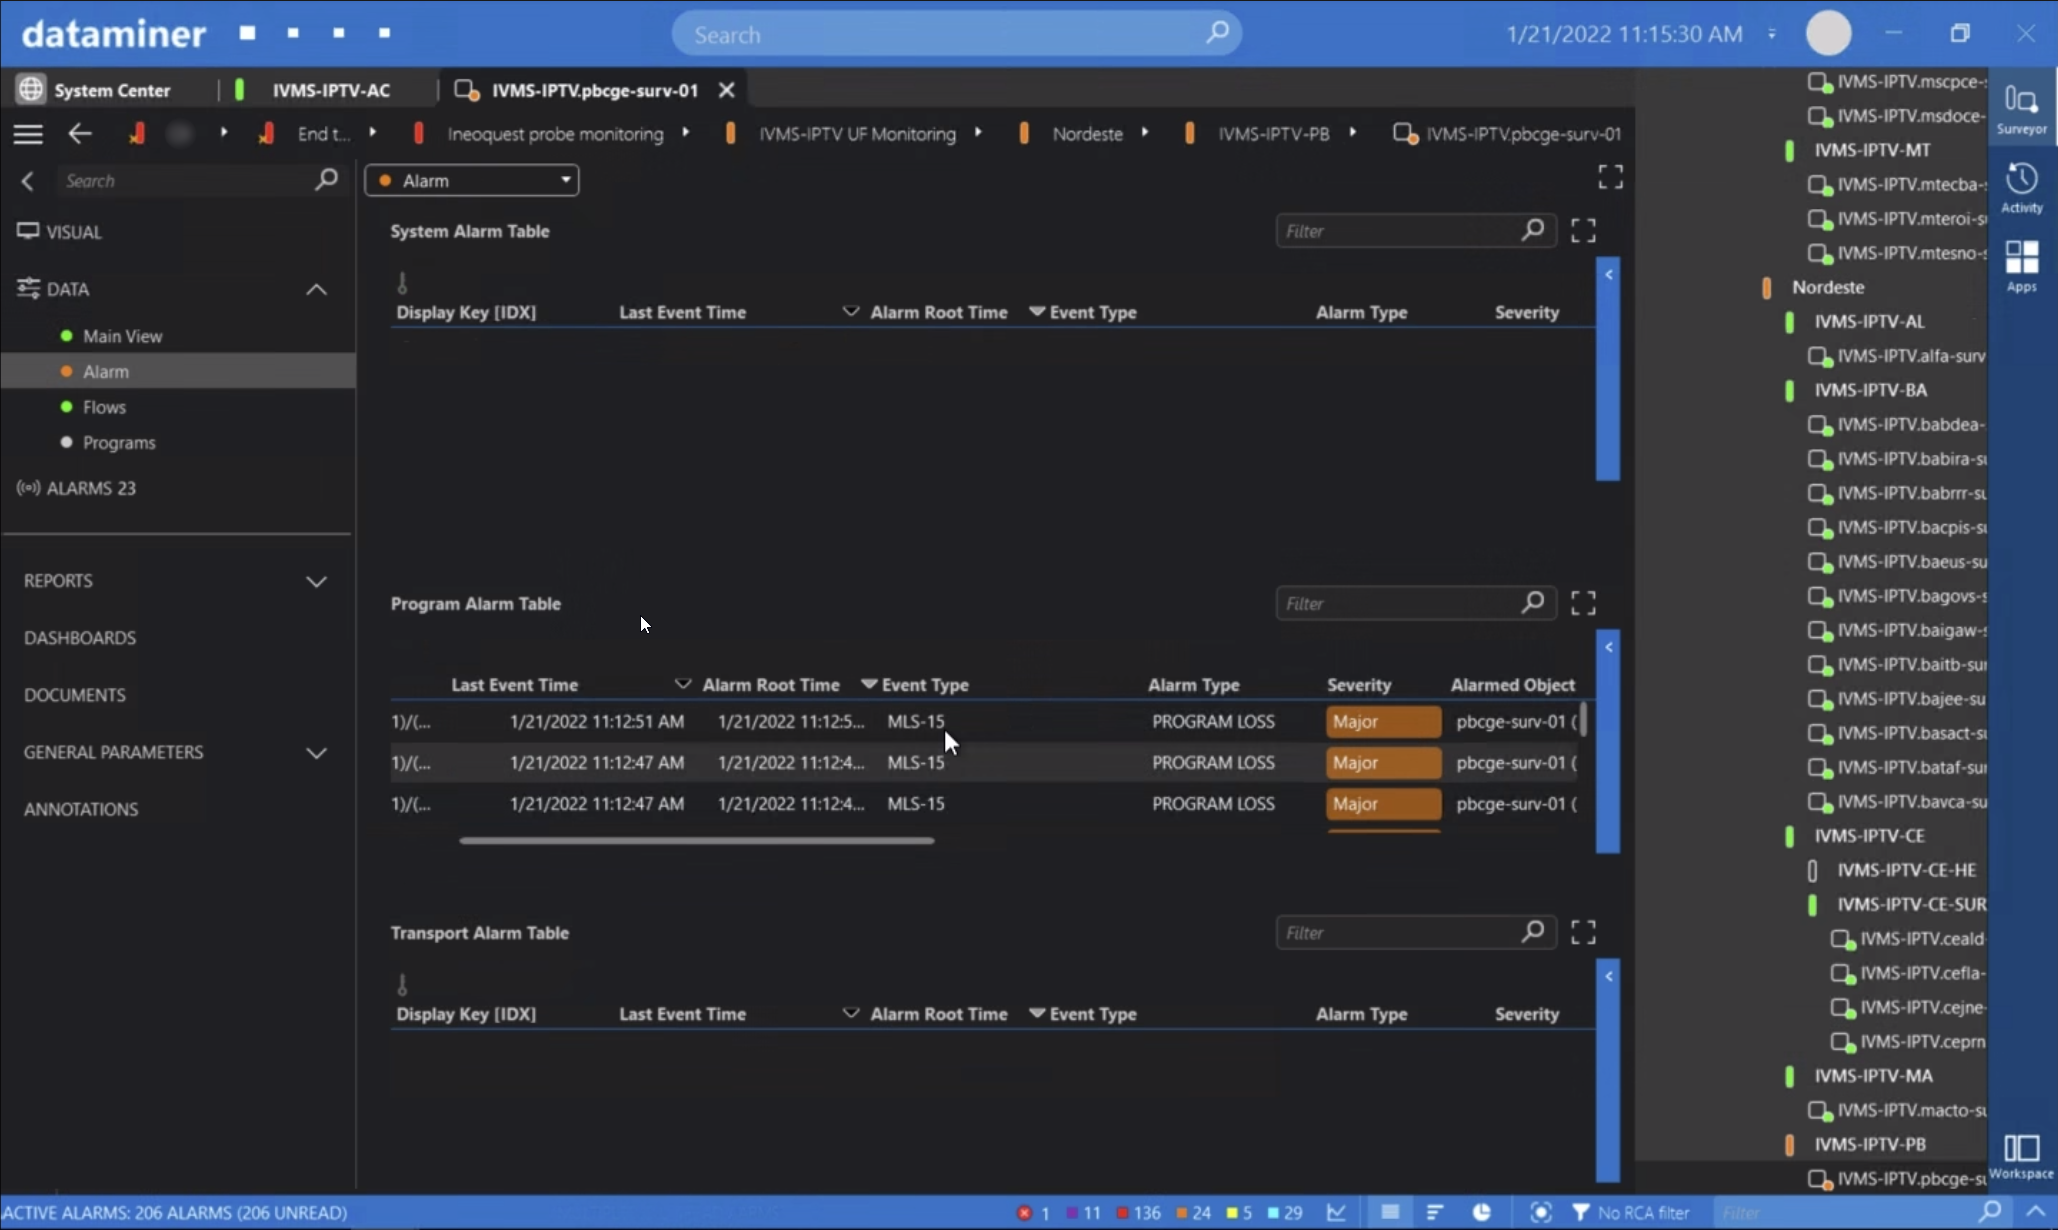2058x1230 pixels.
Task: Open the Workspace panel
Action: click(2021, 1156)
